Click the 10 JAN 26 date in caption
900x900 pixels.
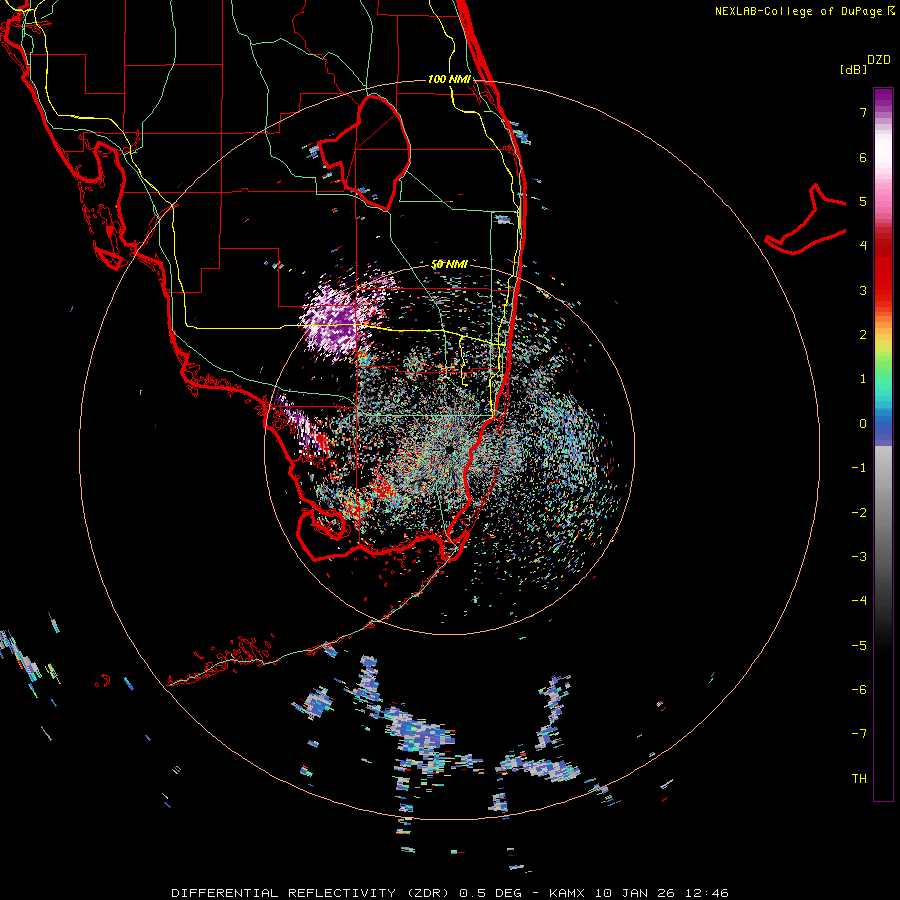633,893
